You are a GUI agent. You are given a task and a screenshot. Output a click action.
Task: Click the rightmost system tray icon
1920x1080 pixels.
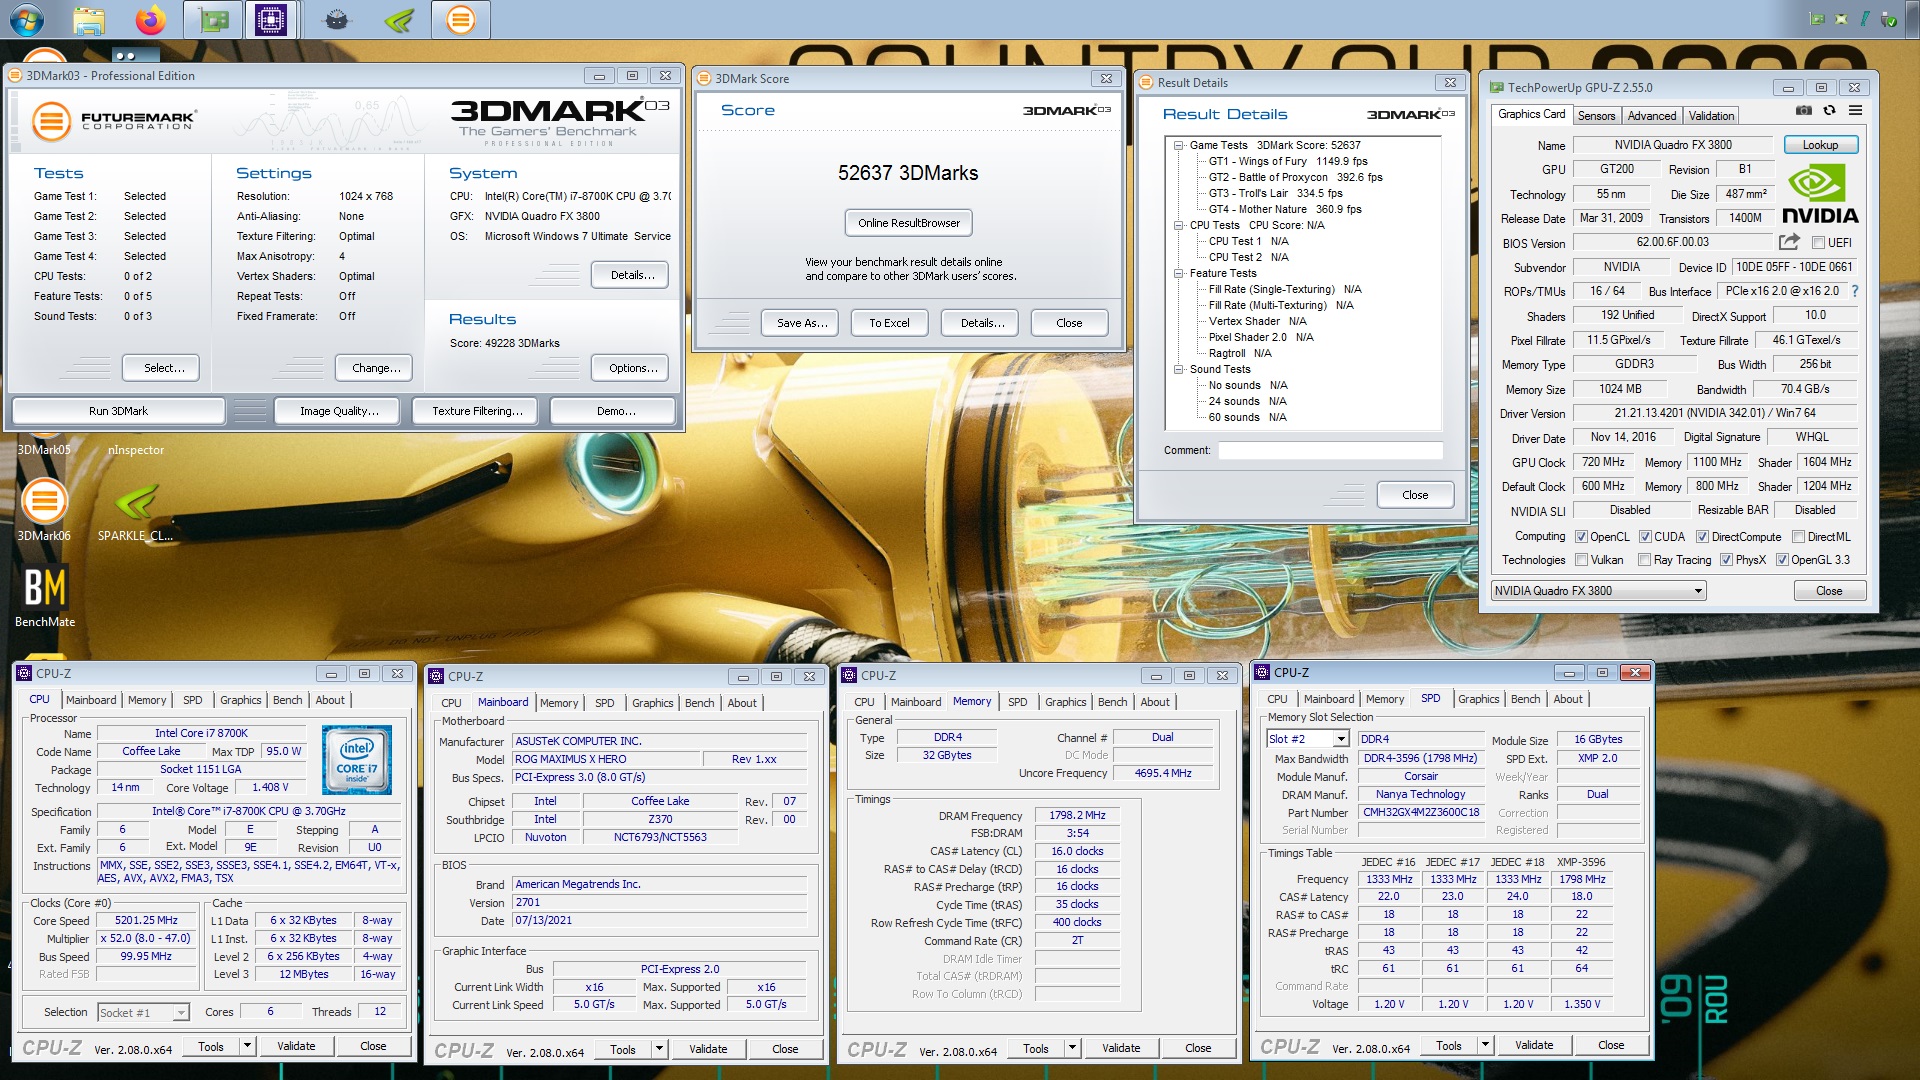tap(1889, 19)
